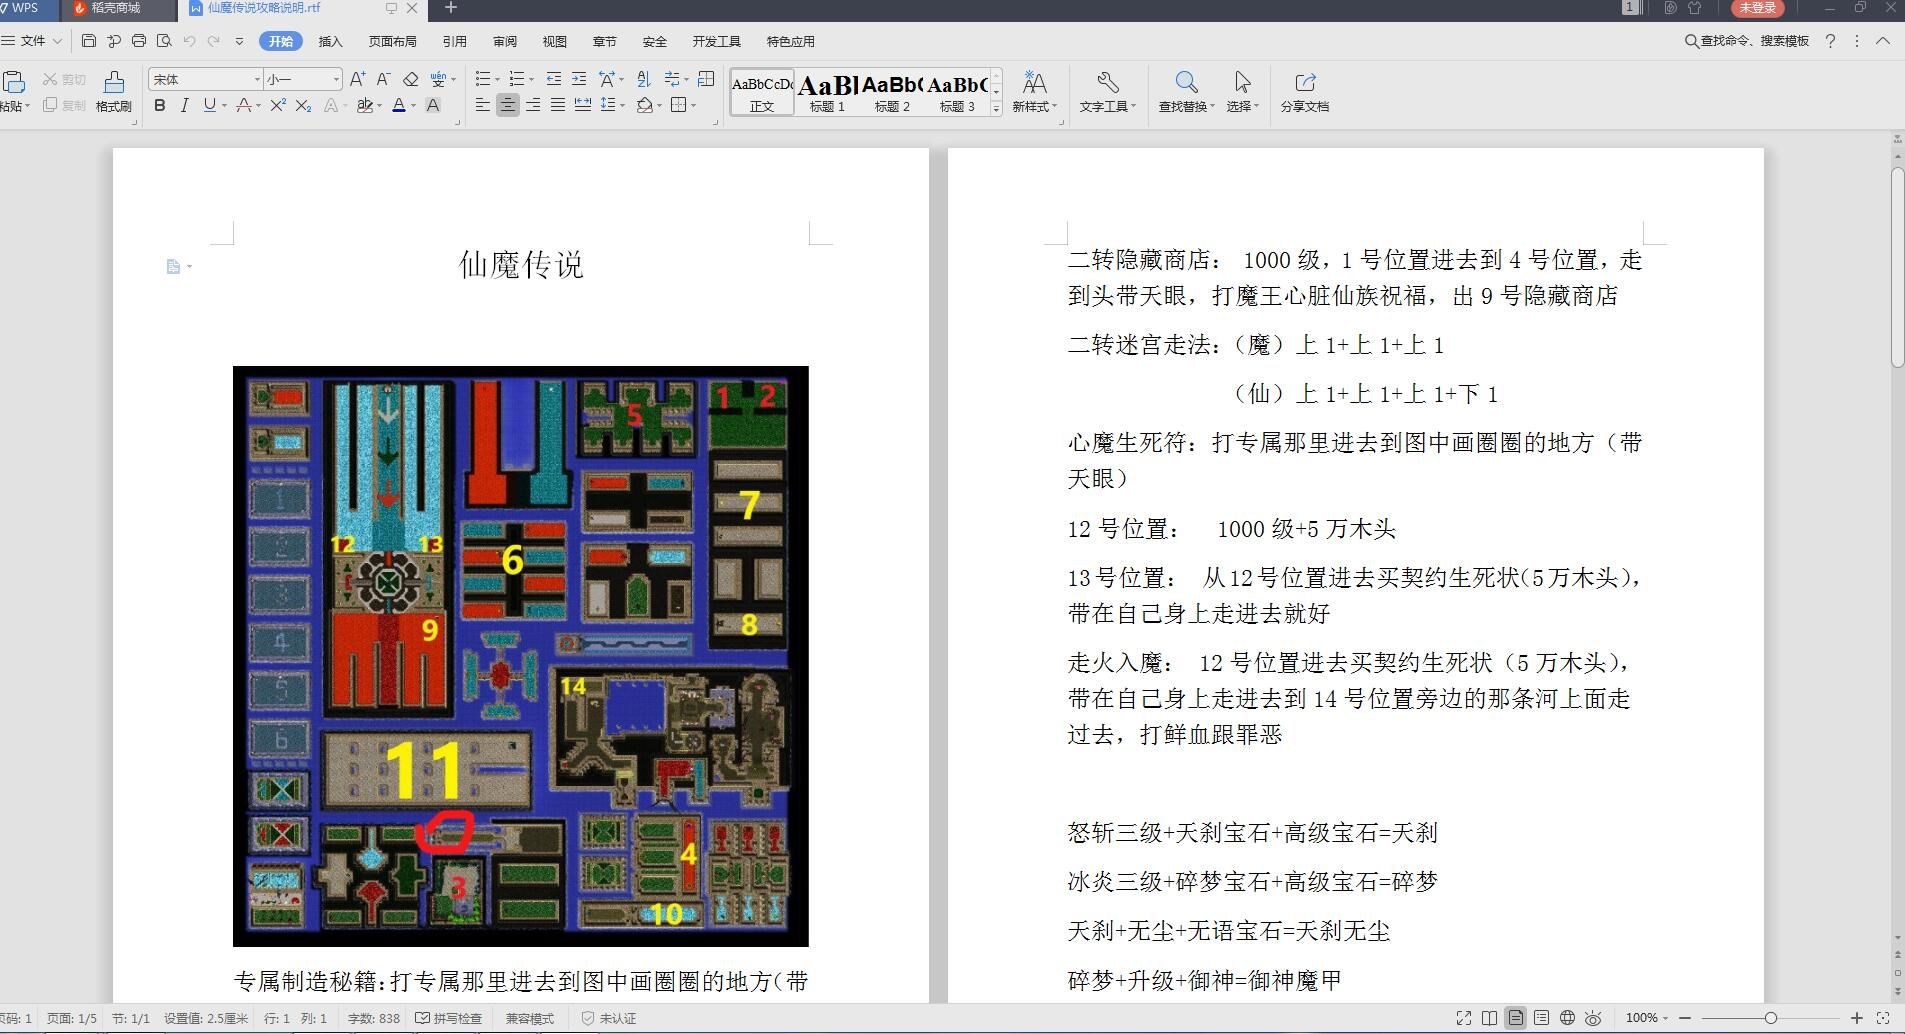Expand the File menu dropdown arrow

point(57,41)
